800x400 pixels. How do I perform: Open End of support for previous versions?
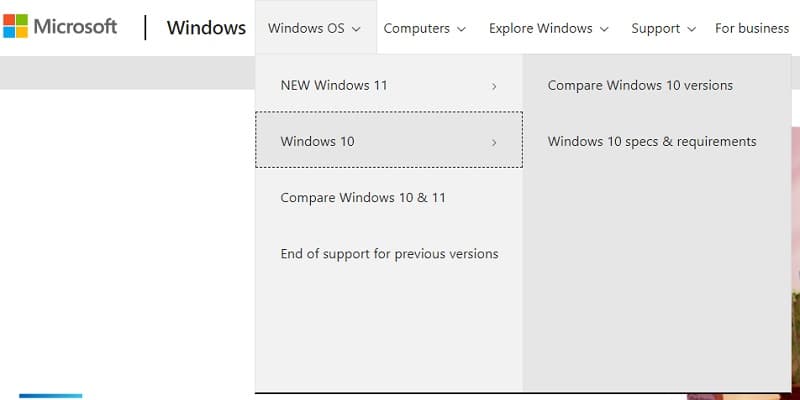[389, 254]
